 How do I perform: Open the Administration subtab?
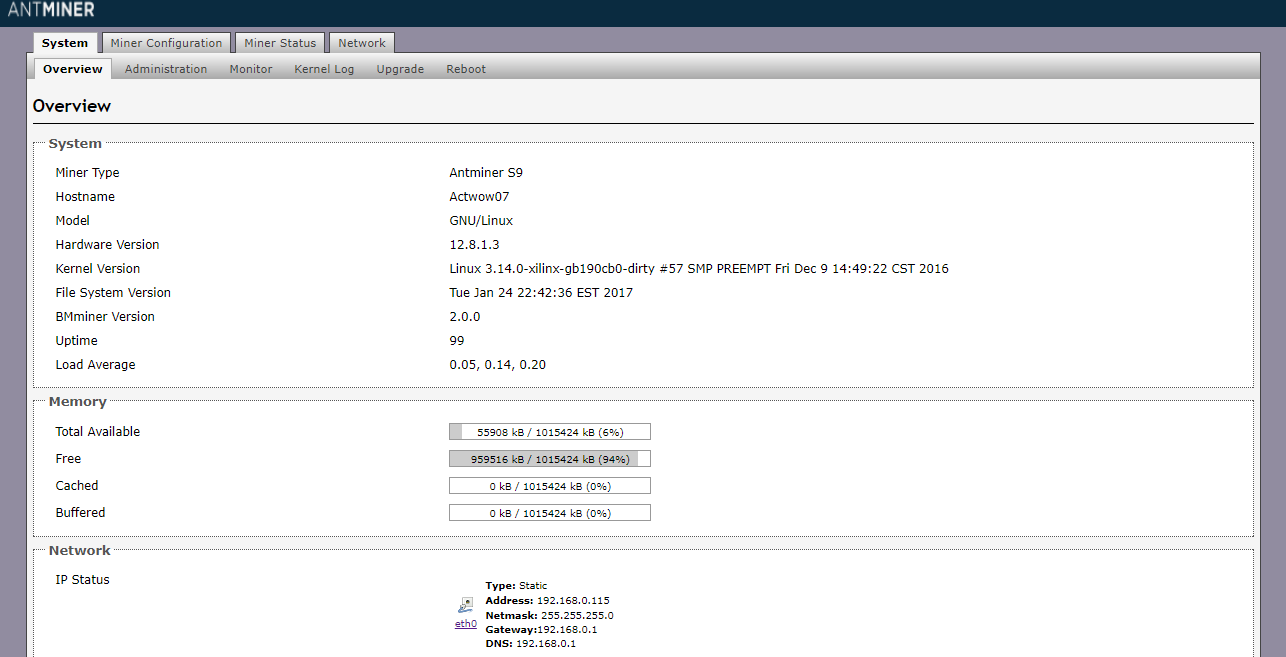coord(166,69)
